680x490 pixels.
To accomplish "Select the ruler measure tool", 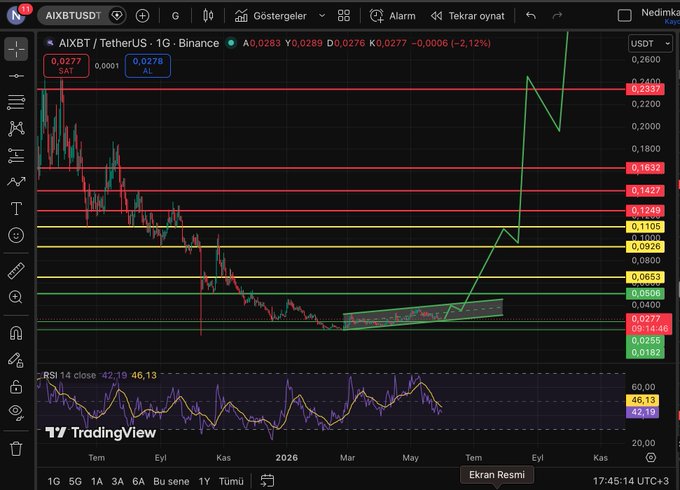I will pos(16,271).
